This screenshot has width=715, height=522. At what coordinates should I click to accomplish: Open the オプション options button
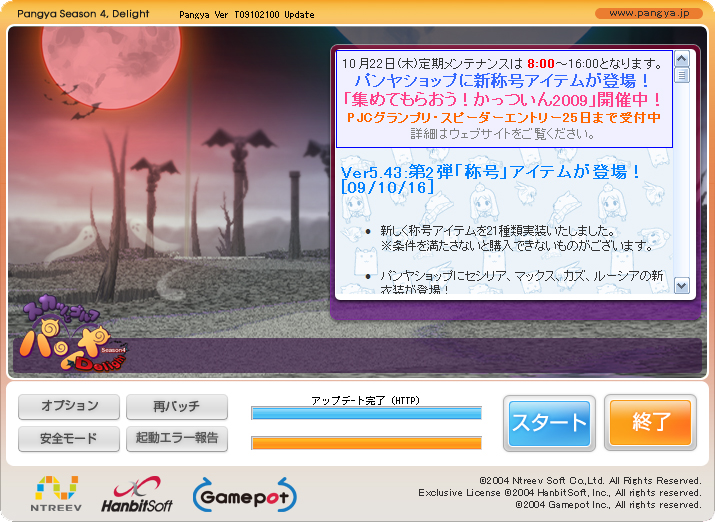pyautogui.click(x=69, y=407)
